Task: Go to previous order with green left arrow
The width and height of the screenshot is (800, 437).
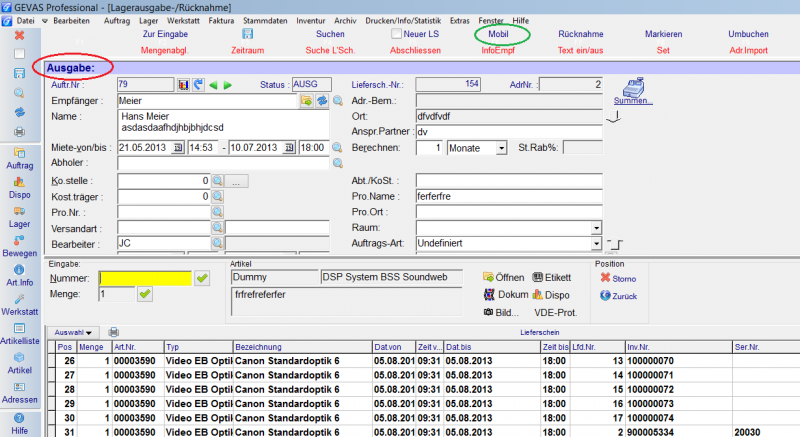Action: [213, 85]
